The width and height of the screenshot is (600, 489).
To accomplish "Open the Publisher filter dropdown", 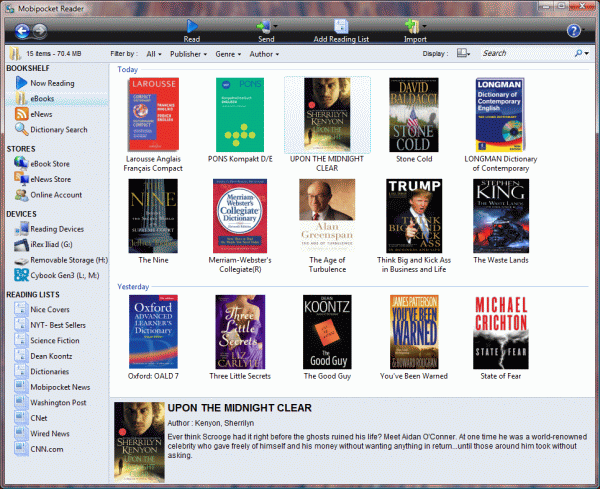I will pos(189,54).
